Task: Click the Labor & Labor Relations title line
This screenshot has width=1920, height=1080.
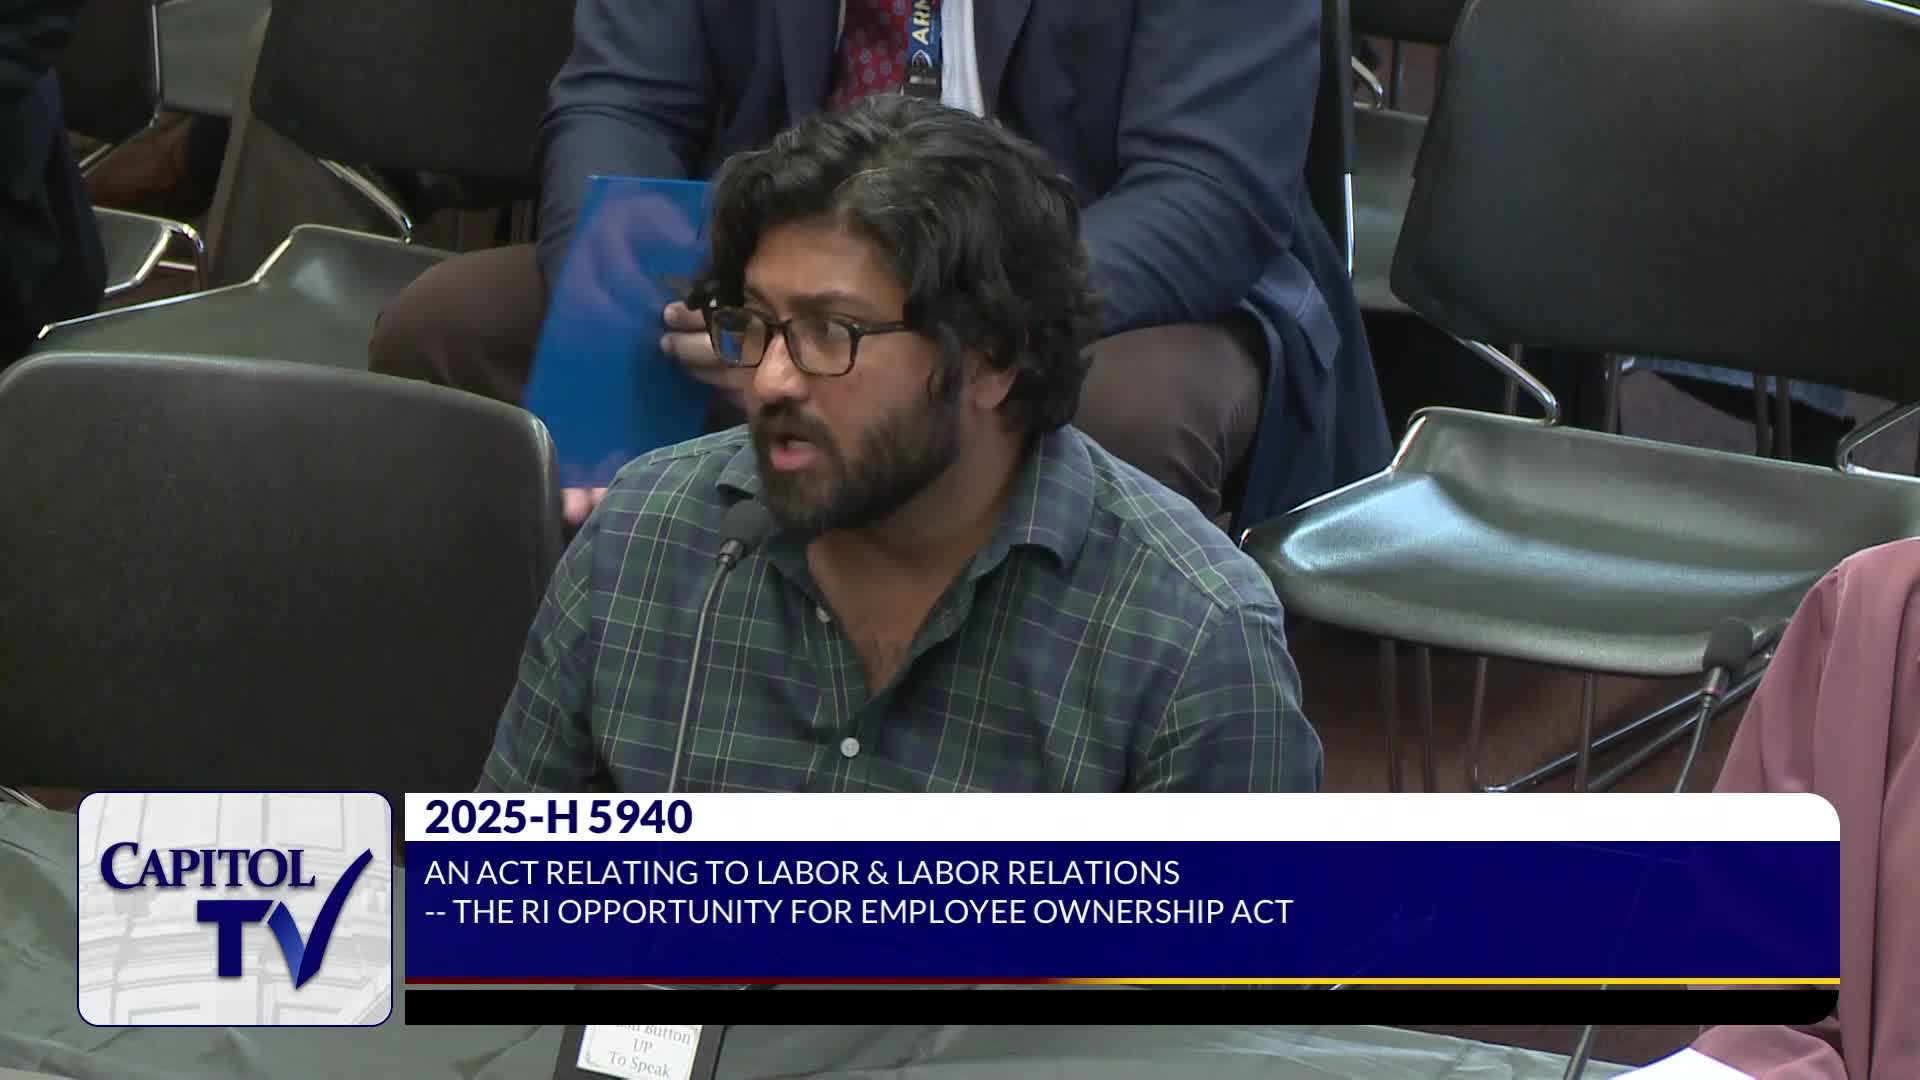Action: click(x=801, y=872)
